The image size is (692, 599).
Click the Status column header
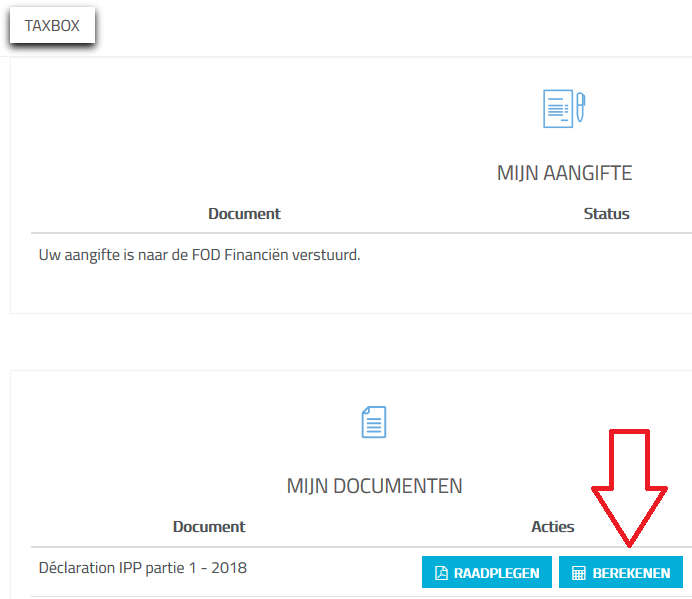[x=606, y=214]
